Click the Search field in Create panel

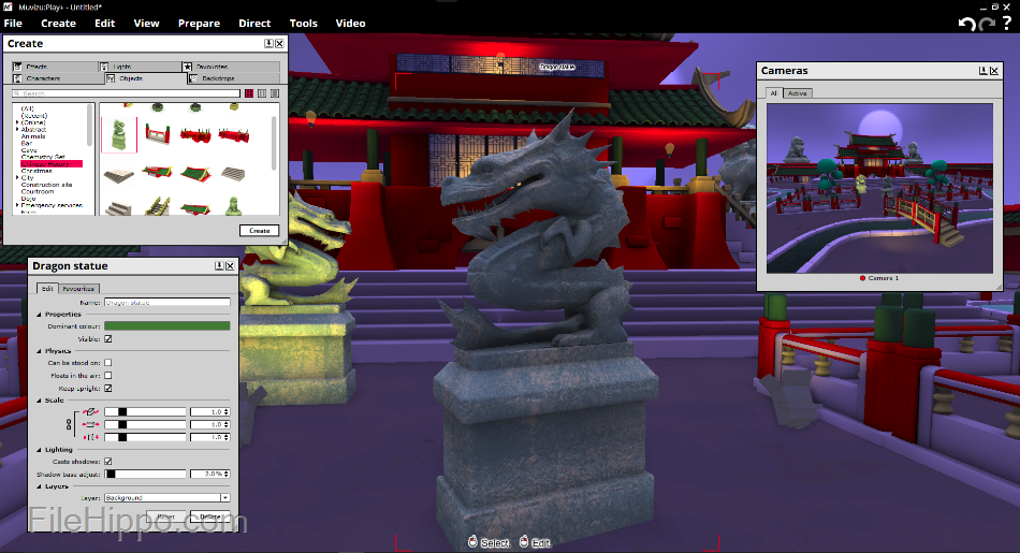click(x=126, y=94)
